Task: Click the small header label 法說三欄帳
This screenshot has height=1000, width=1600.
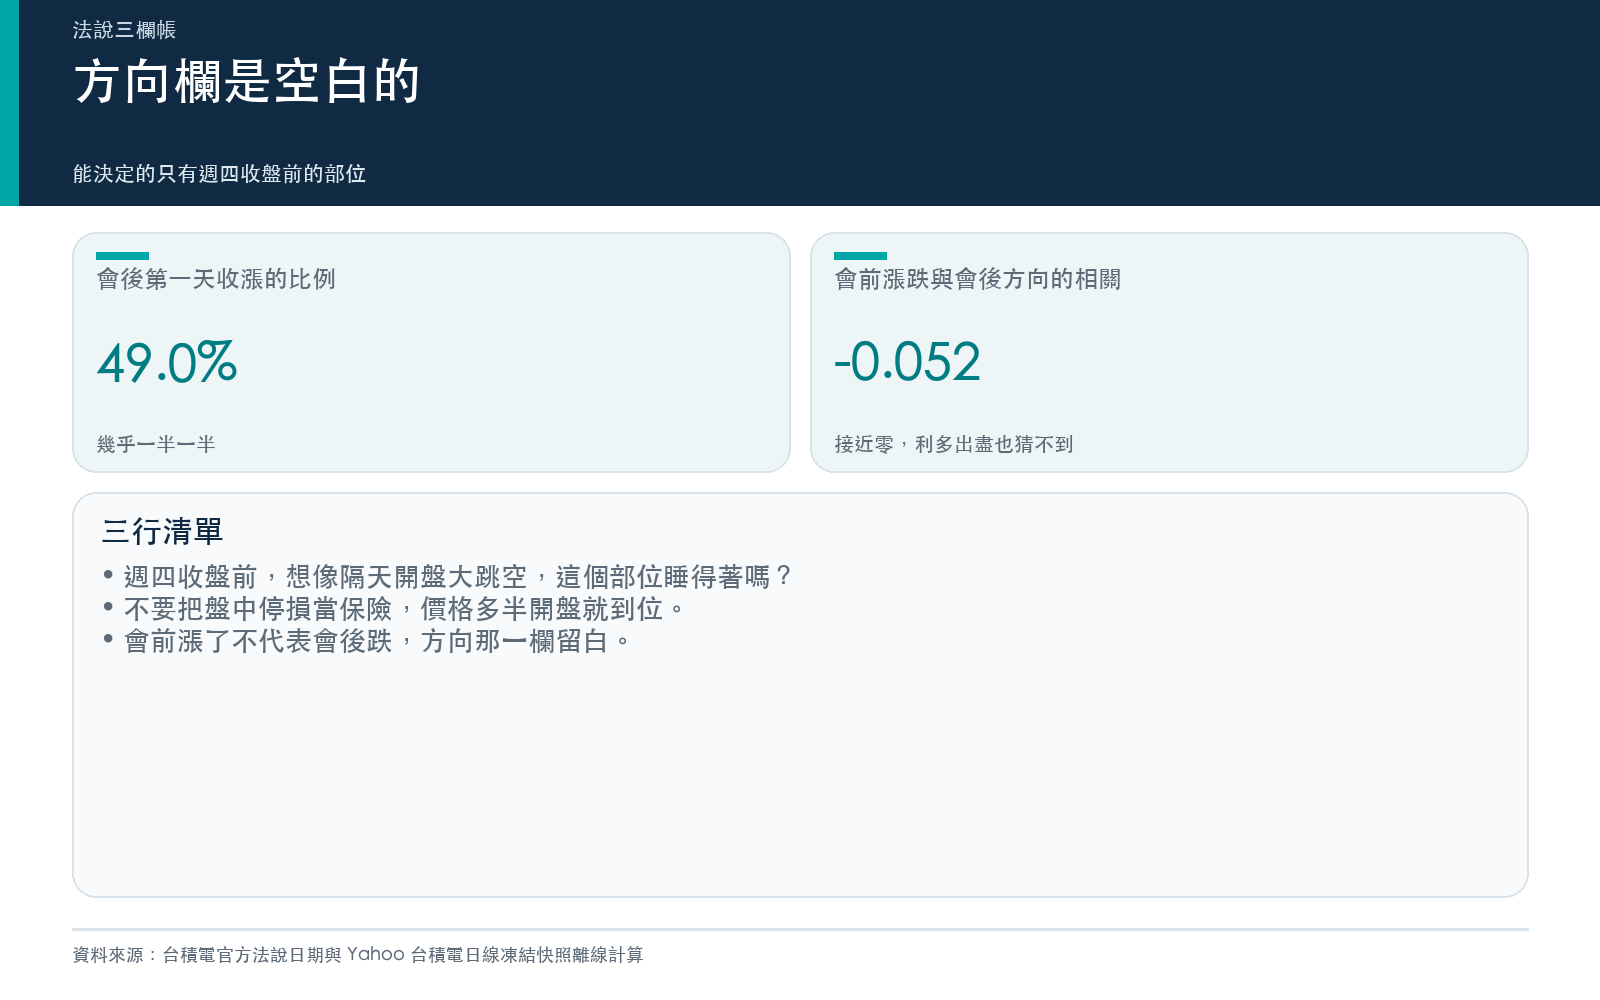Action: point(124,30)
